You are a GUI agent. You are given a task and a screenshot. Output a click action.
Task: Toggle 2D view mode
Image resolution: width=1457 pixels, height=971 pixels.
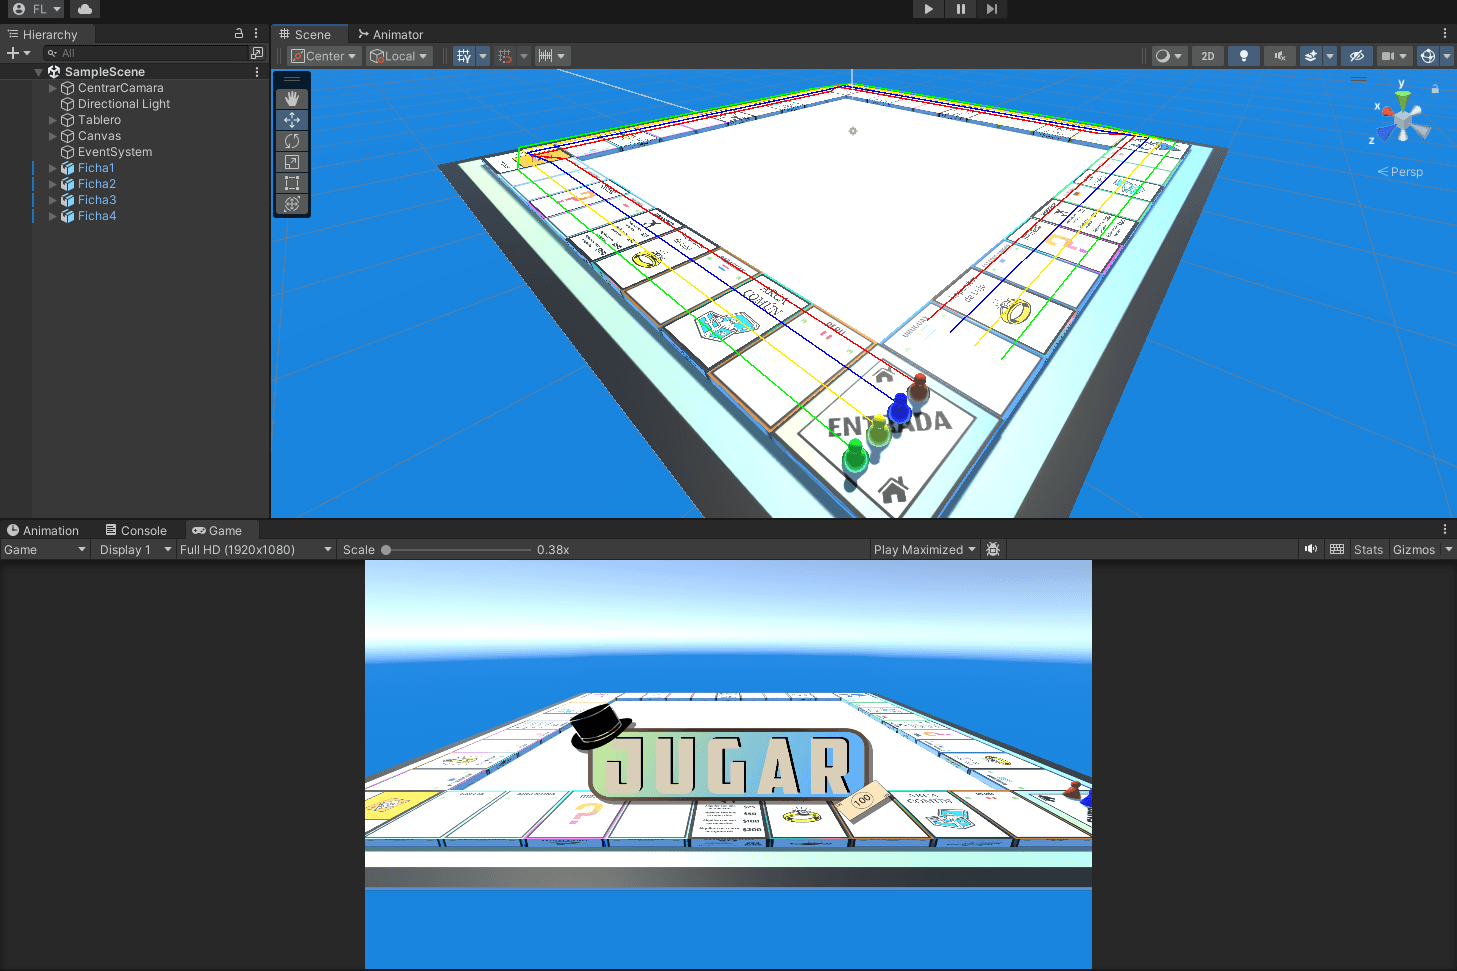[x=1208, y=56]
